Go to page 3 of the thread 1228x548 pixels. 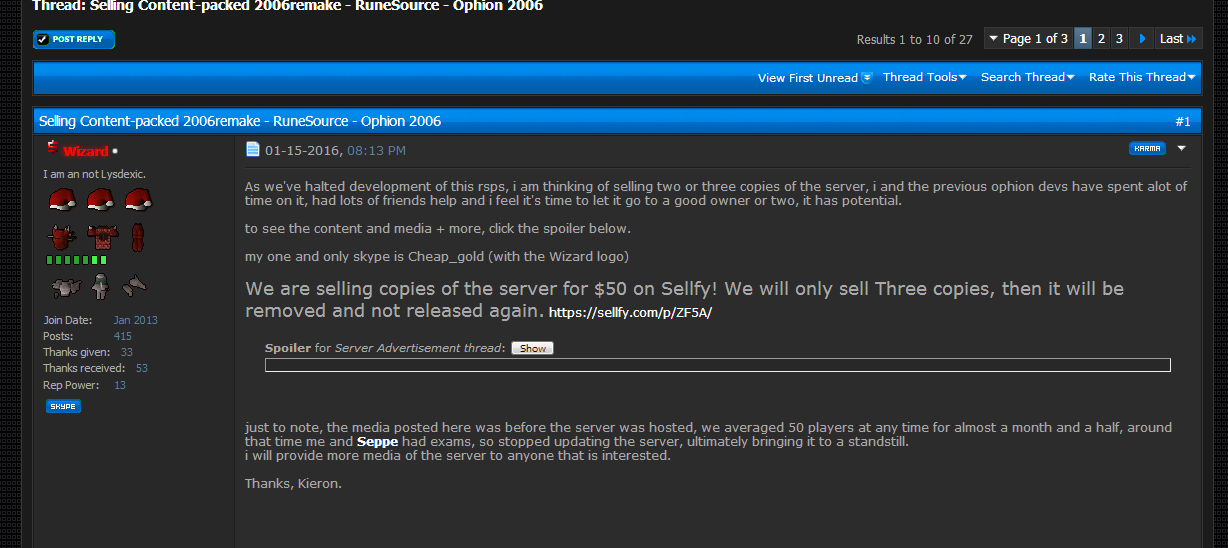click(x=1119, y=39)
